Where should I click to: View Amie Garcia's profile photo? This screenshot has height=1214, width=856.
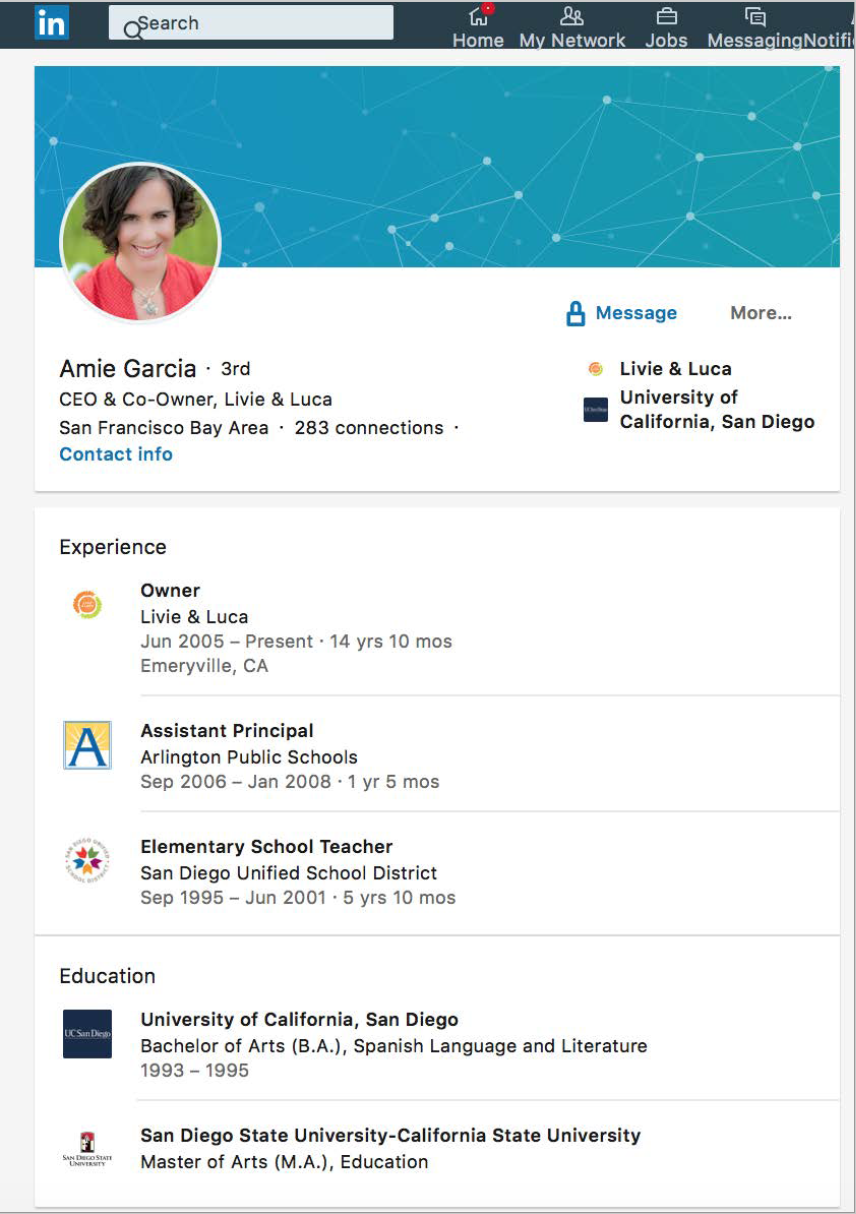point(140,243)
